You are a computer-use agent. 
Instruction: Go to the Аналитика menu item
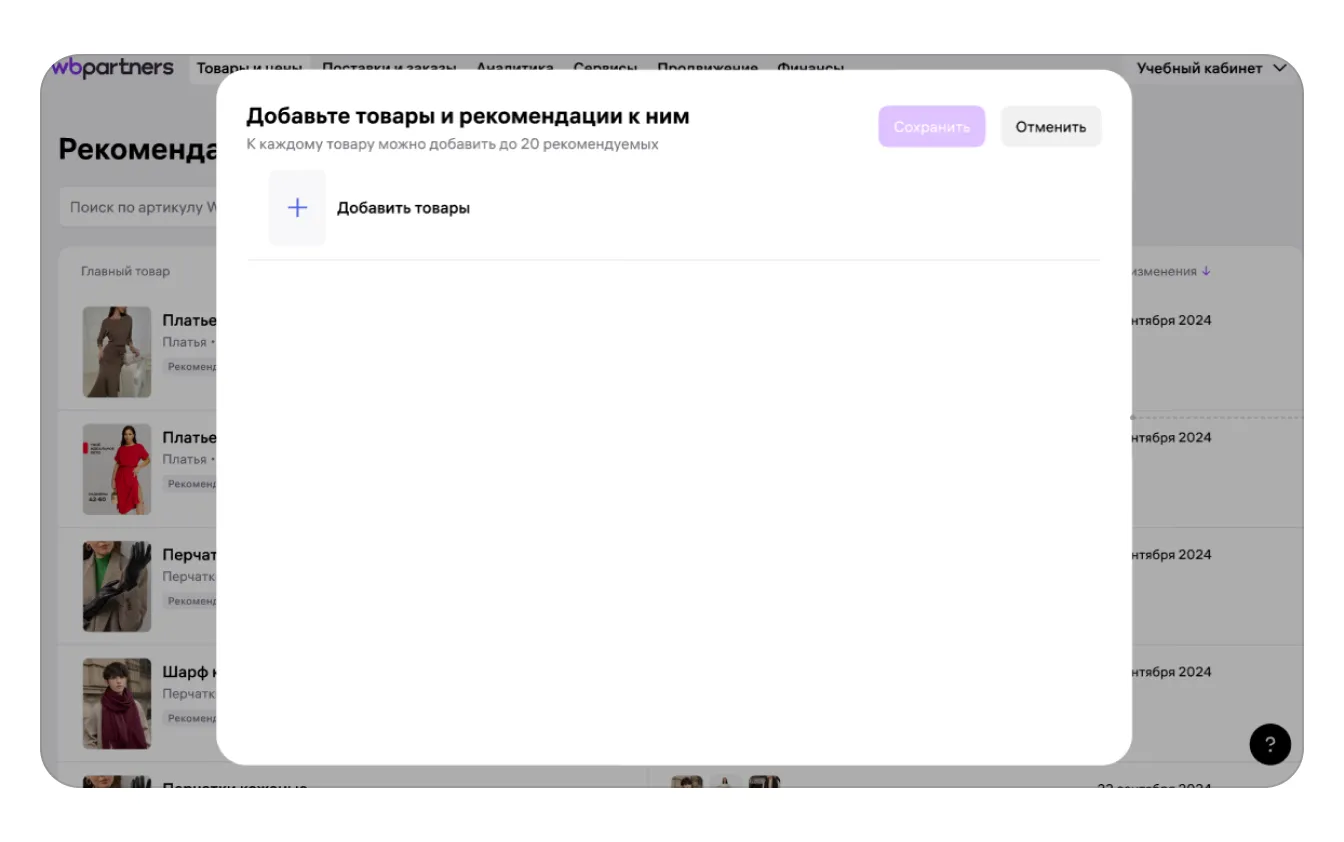coord(514,66)
